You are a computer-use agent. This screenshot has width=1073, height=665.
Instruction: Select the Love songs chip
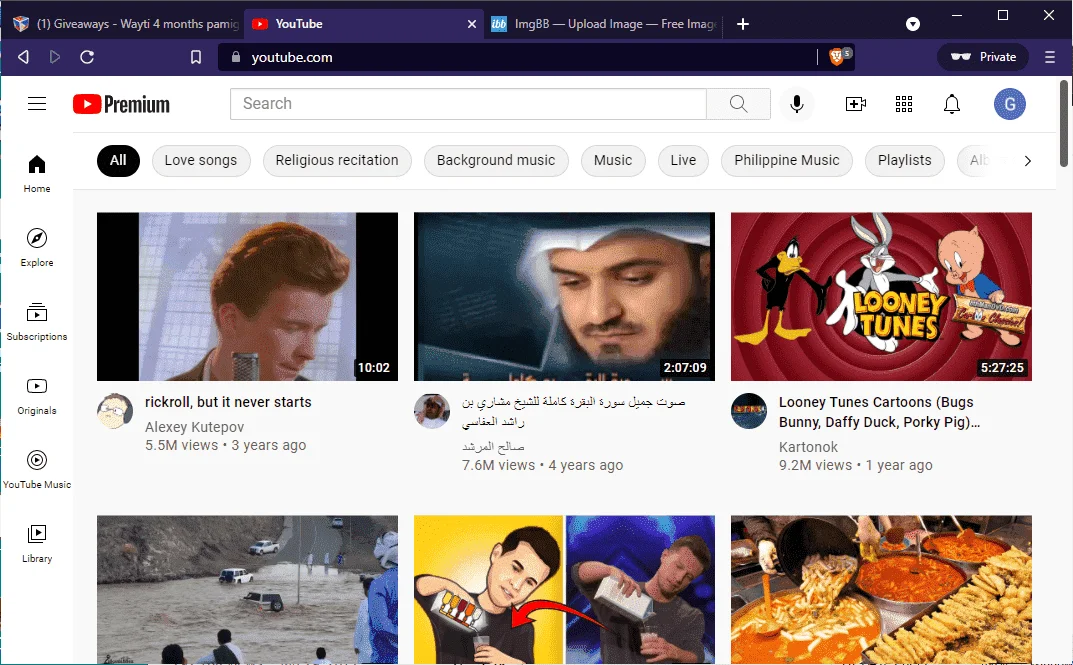tap(201, 161)
